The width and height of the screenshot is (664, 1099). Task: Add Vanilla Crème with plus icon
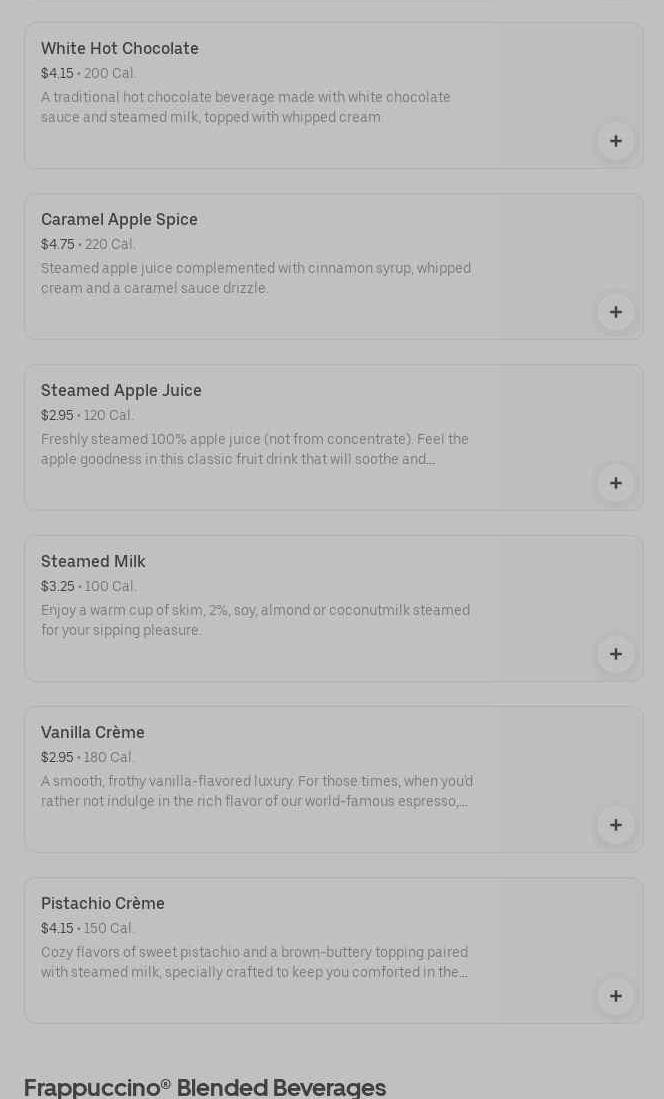(x=615, y=825)
